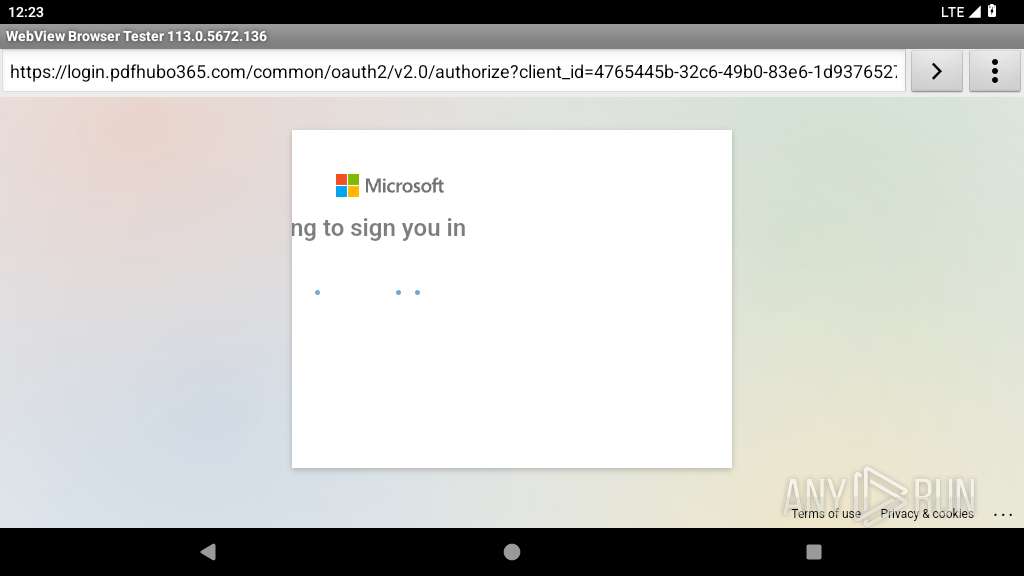Tap the Android home circle button
Screen dimensions: 1024x576
tap(512, 552)
